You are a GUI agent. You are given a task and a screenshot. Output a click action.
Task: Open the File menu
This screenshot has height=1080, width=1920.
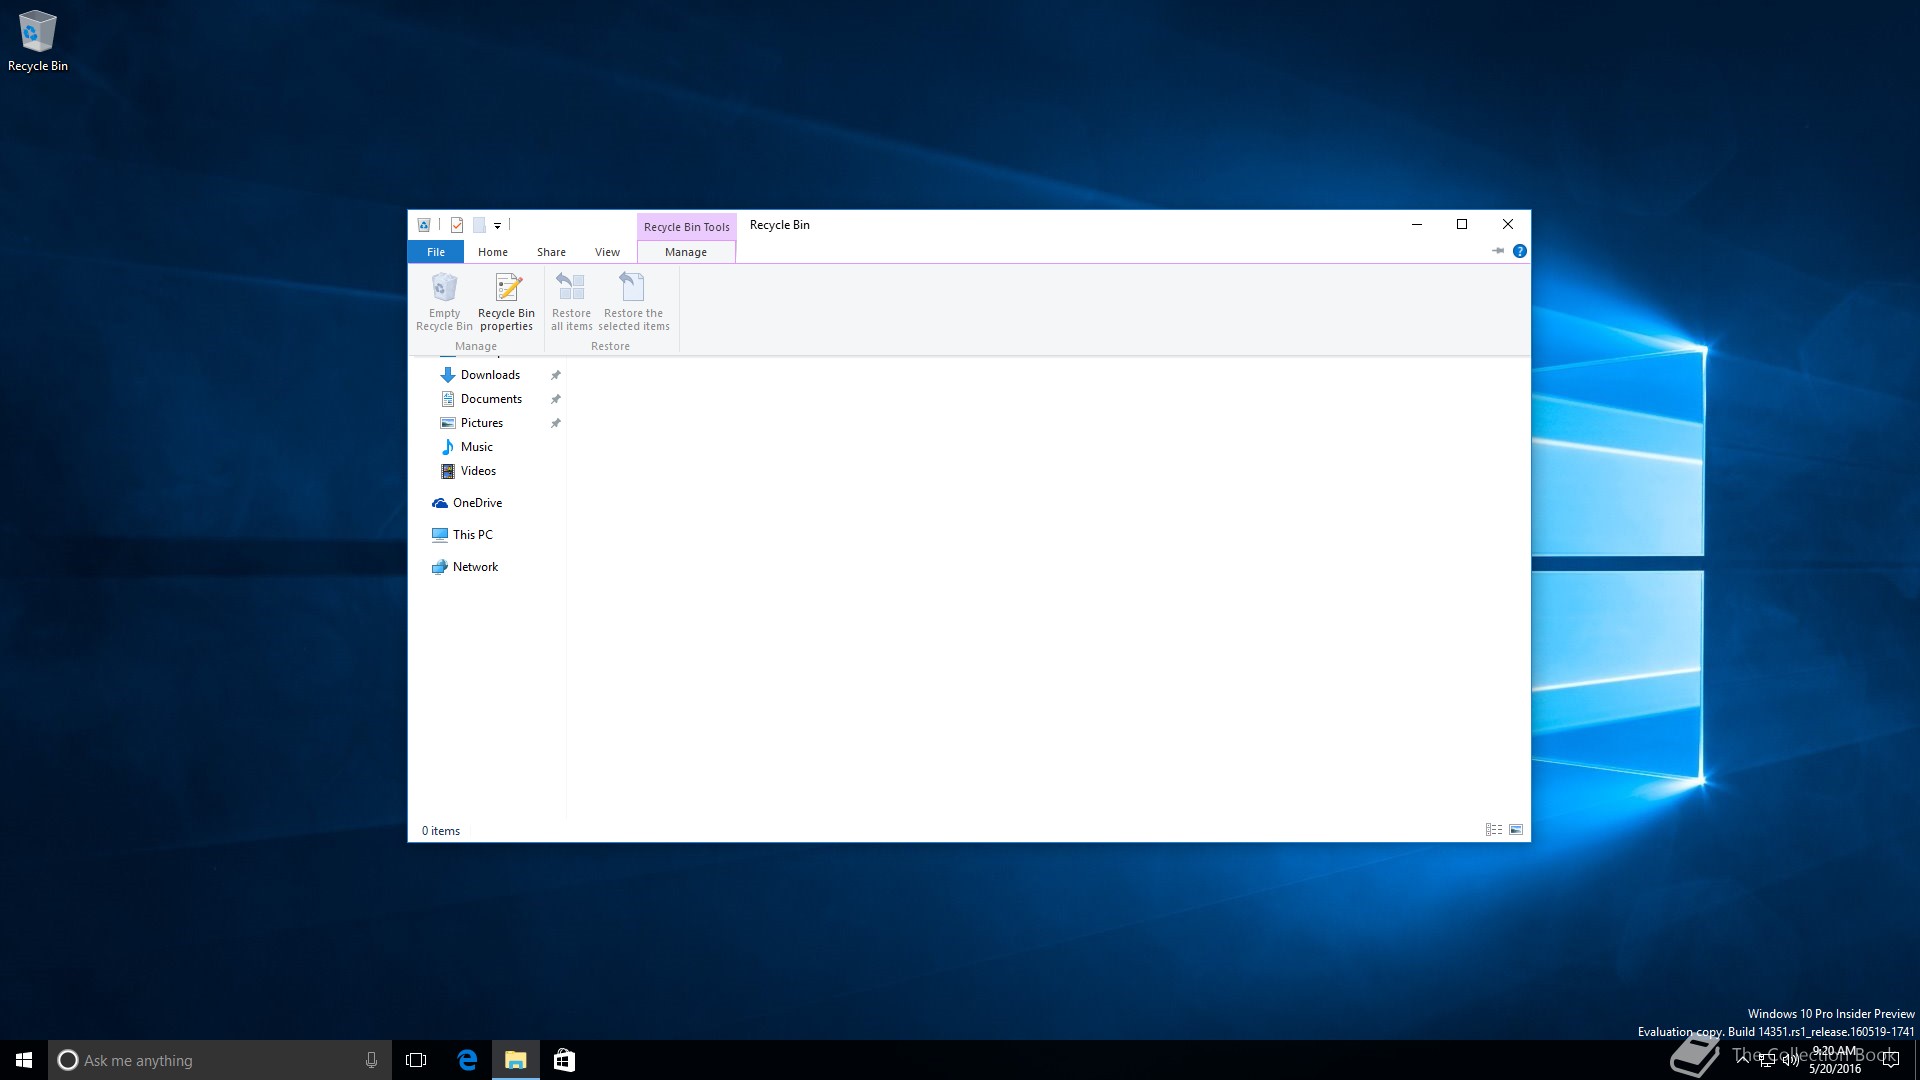point(436,252)
